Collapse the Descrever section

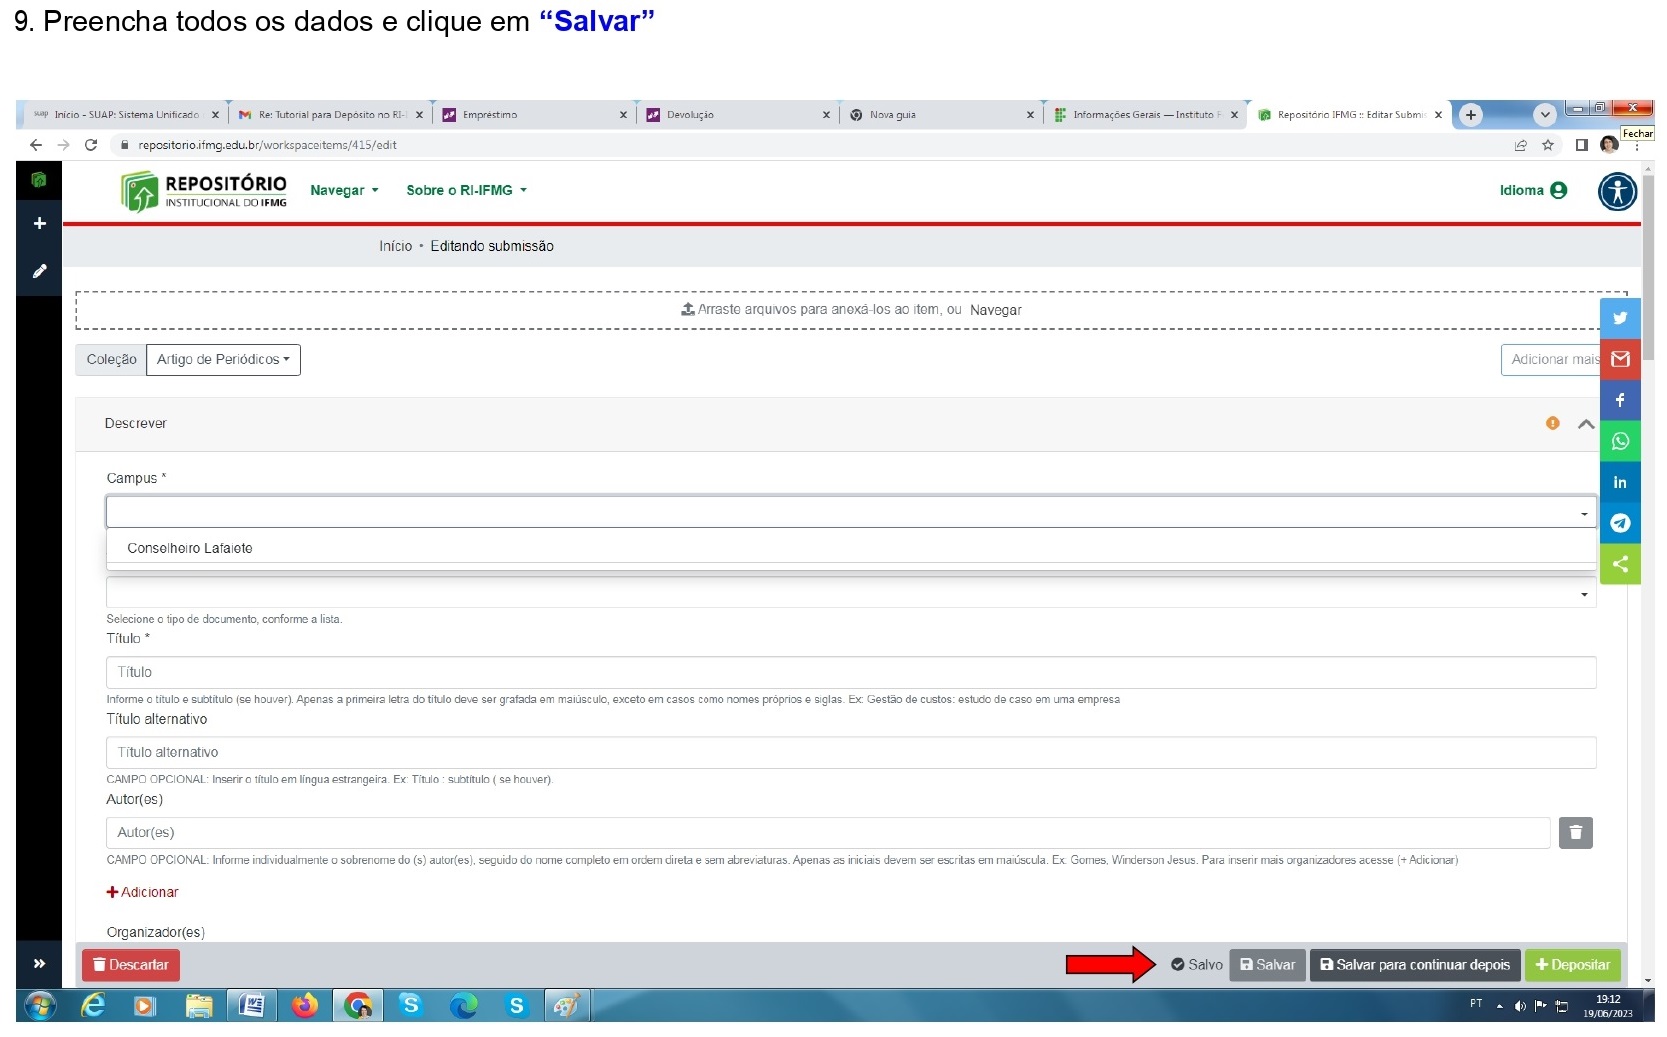tap(1586, 424)
